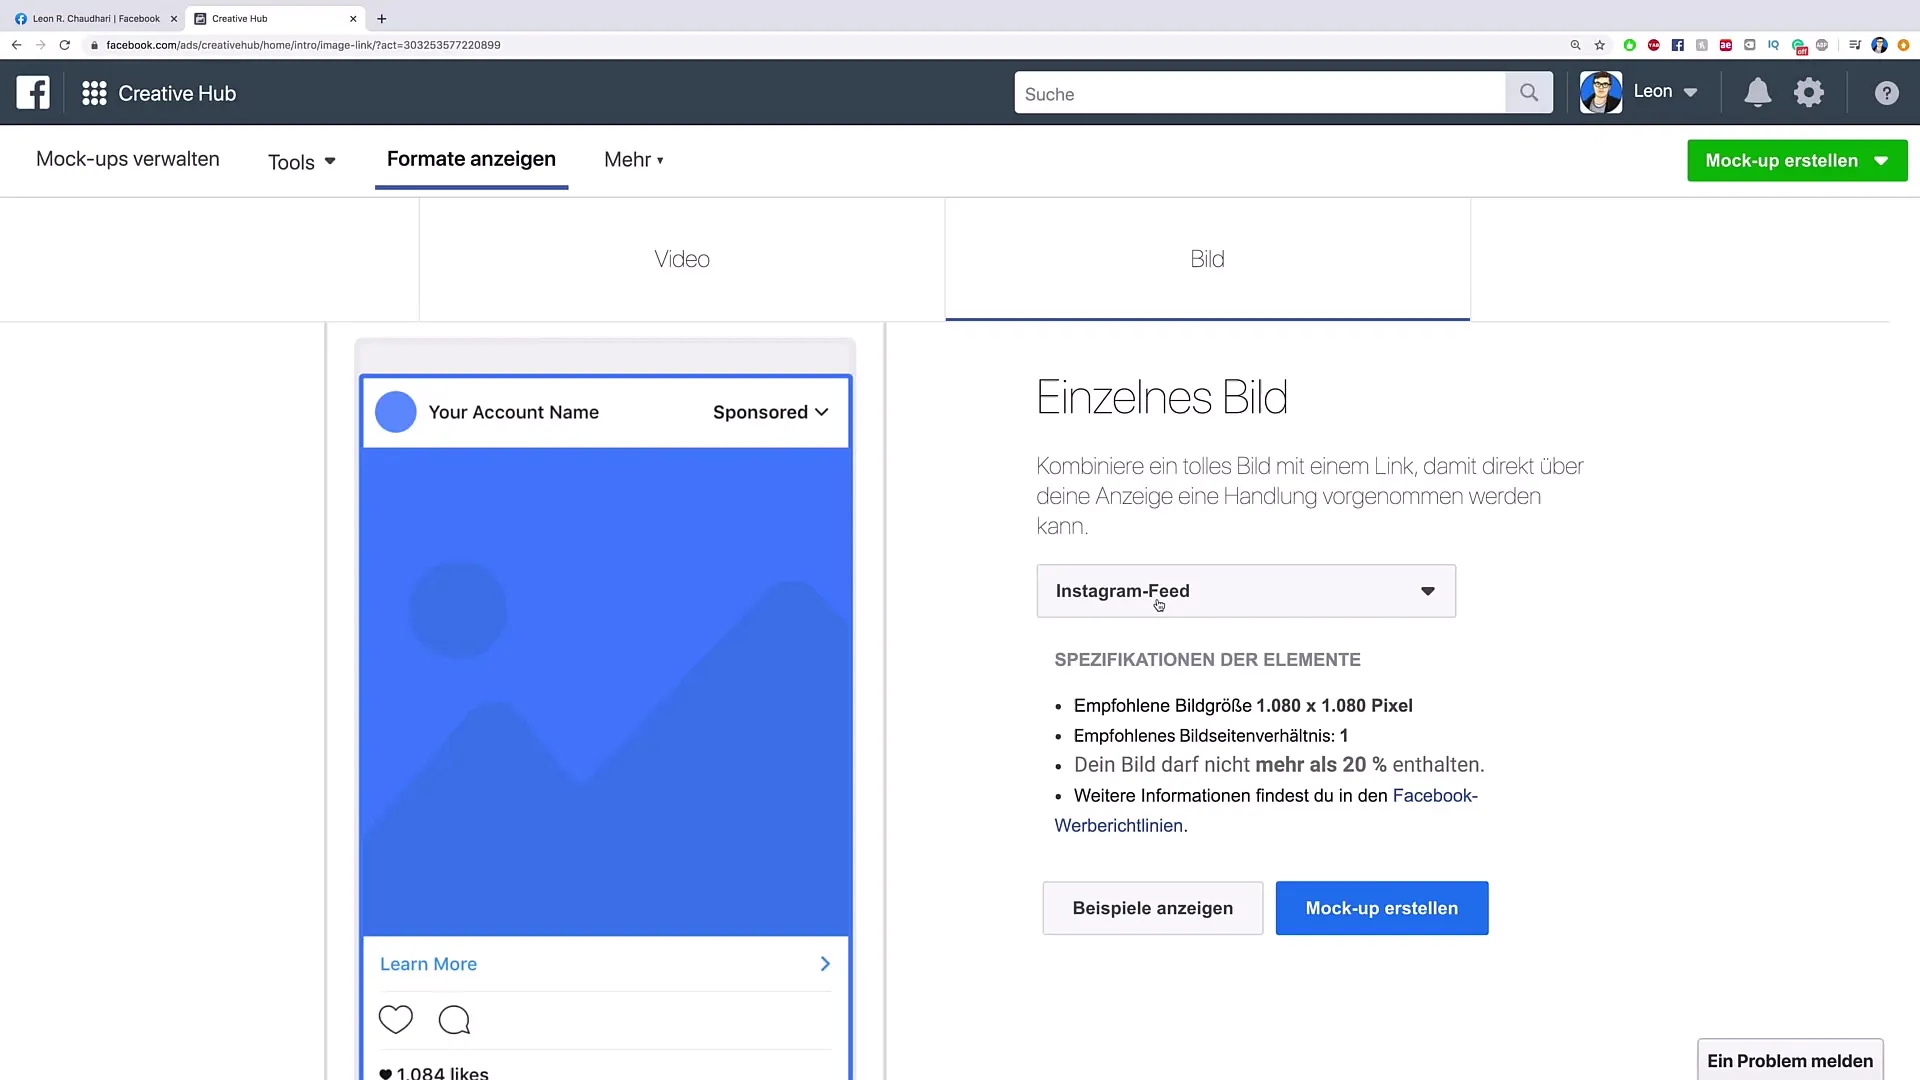Switch to the Bild tab

pyautogui.click(x=1207, y=258)
